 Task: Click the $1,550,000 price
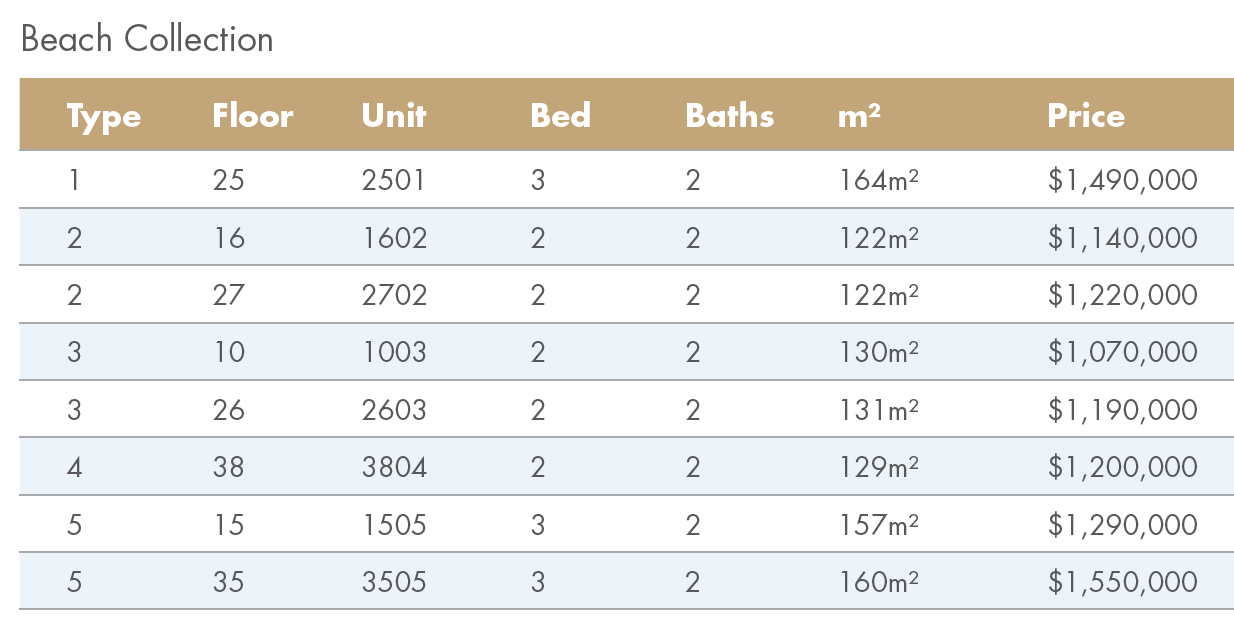pyautogui.click(x=1122, y=582)
